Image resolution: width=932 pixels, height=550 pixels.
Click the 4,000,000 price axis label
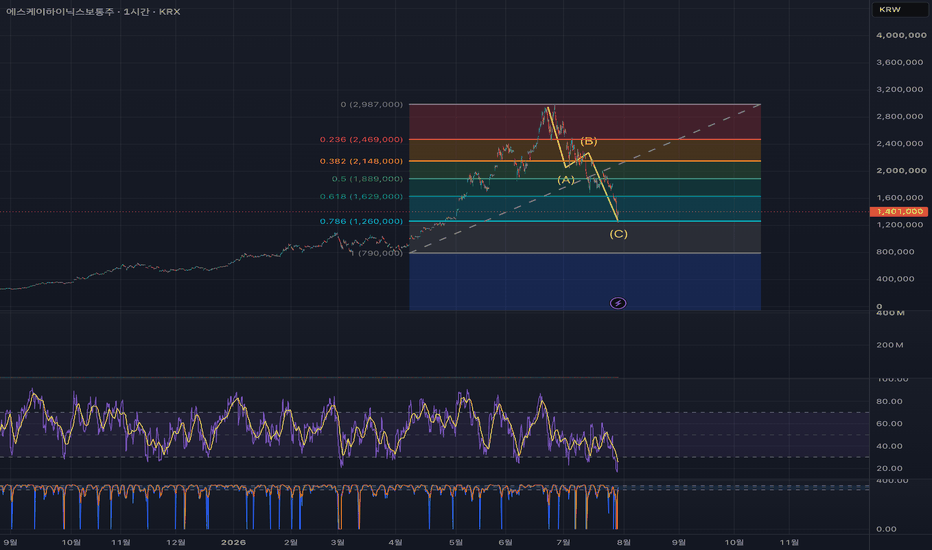(901, 35)
